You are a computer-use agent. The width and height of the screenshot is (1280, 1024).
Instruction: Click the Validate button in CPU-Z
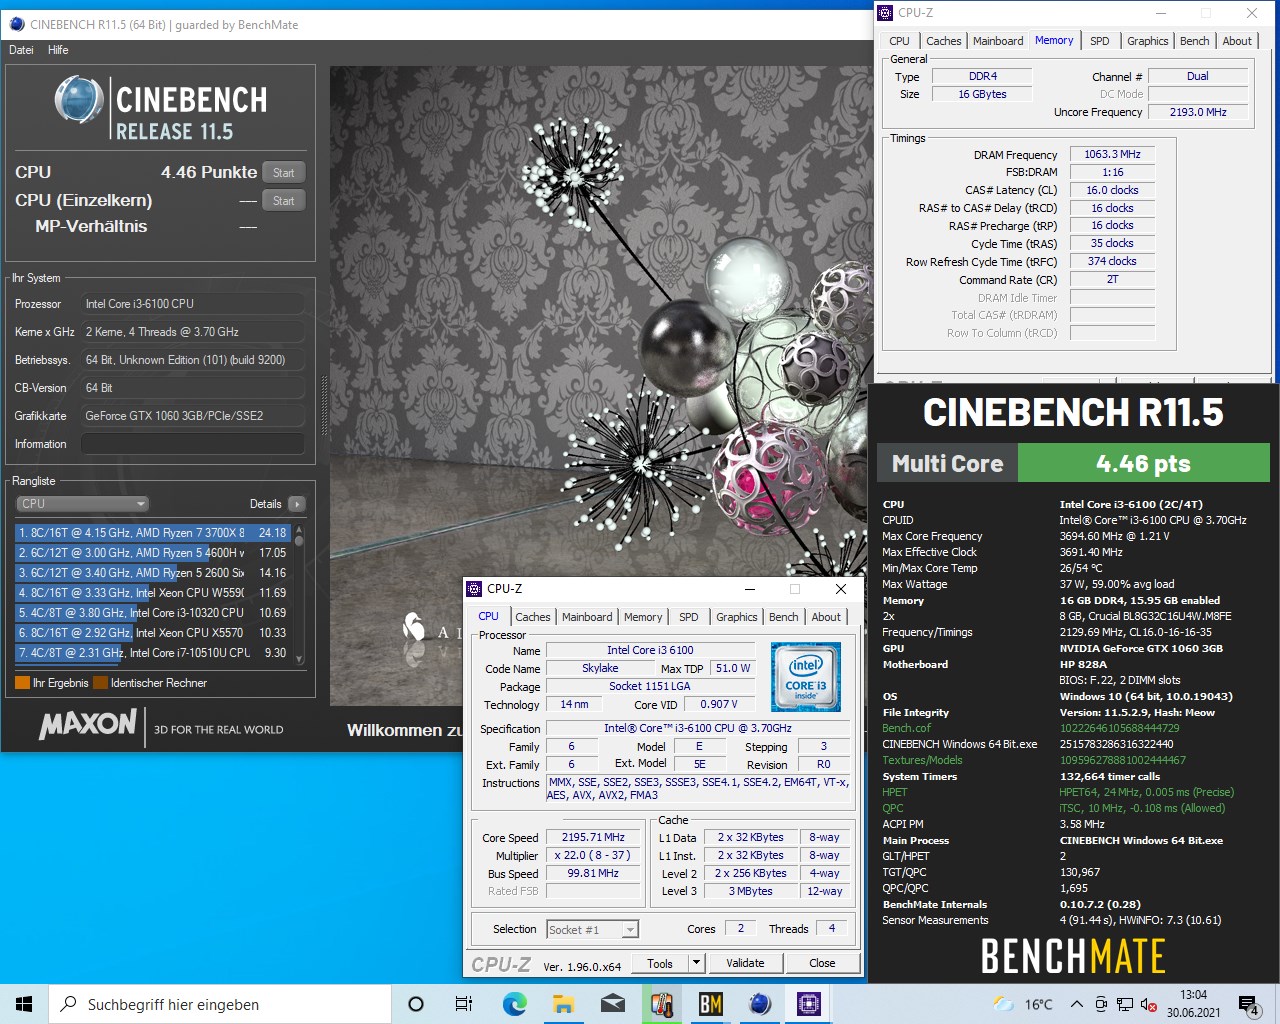point(745,963)
